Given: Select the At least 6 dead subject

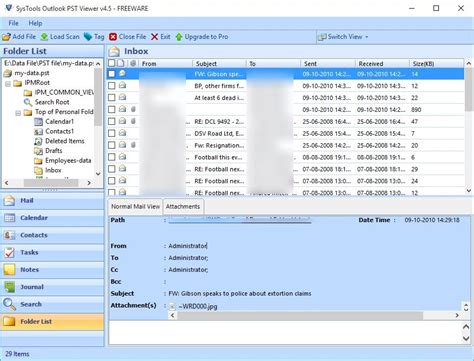Looking at the screenshot, I should point(219,98).
